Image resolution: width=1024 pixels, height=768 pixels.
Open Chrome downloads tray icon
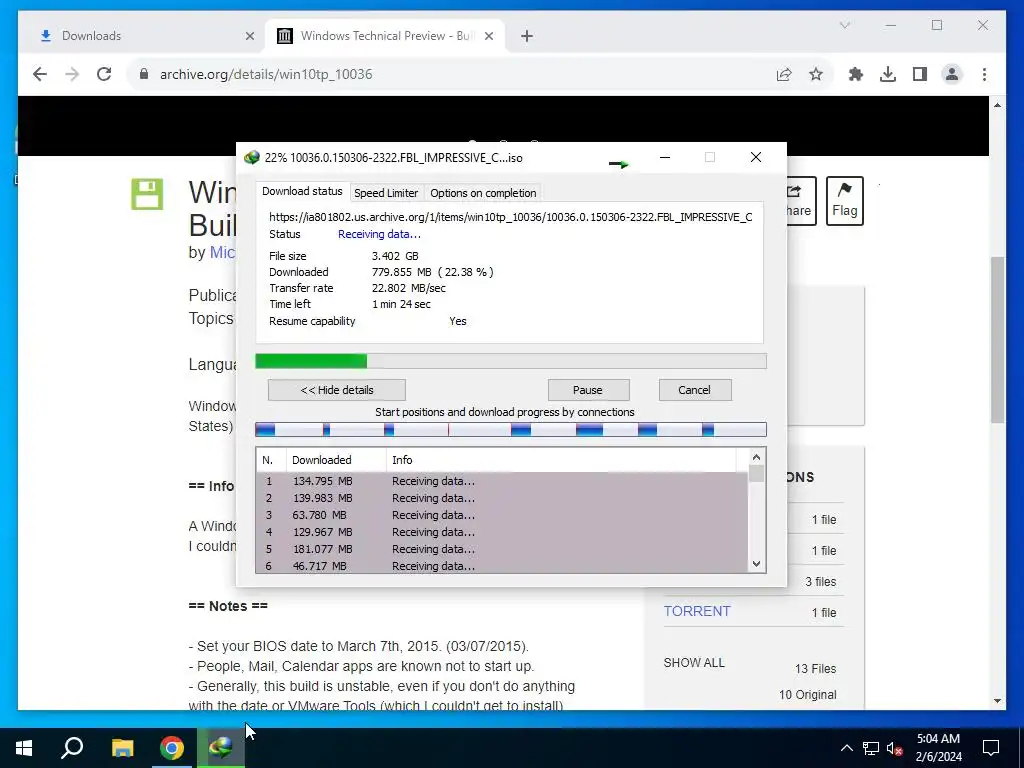tap(888, 74)
